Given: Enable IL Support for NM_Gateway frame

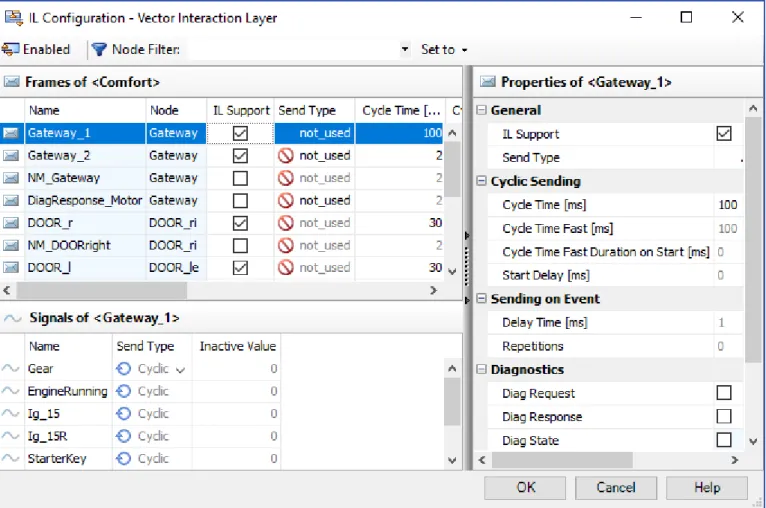Looking at the screenshot, I should pos(240,178).
